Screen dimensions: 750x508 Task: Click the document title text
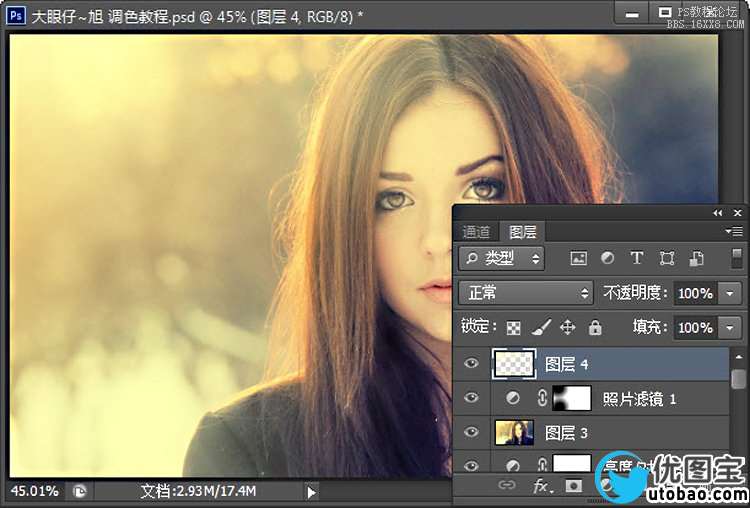pyautogui.click(x=197, y=16)
